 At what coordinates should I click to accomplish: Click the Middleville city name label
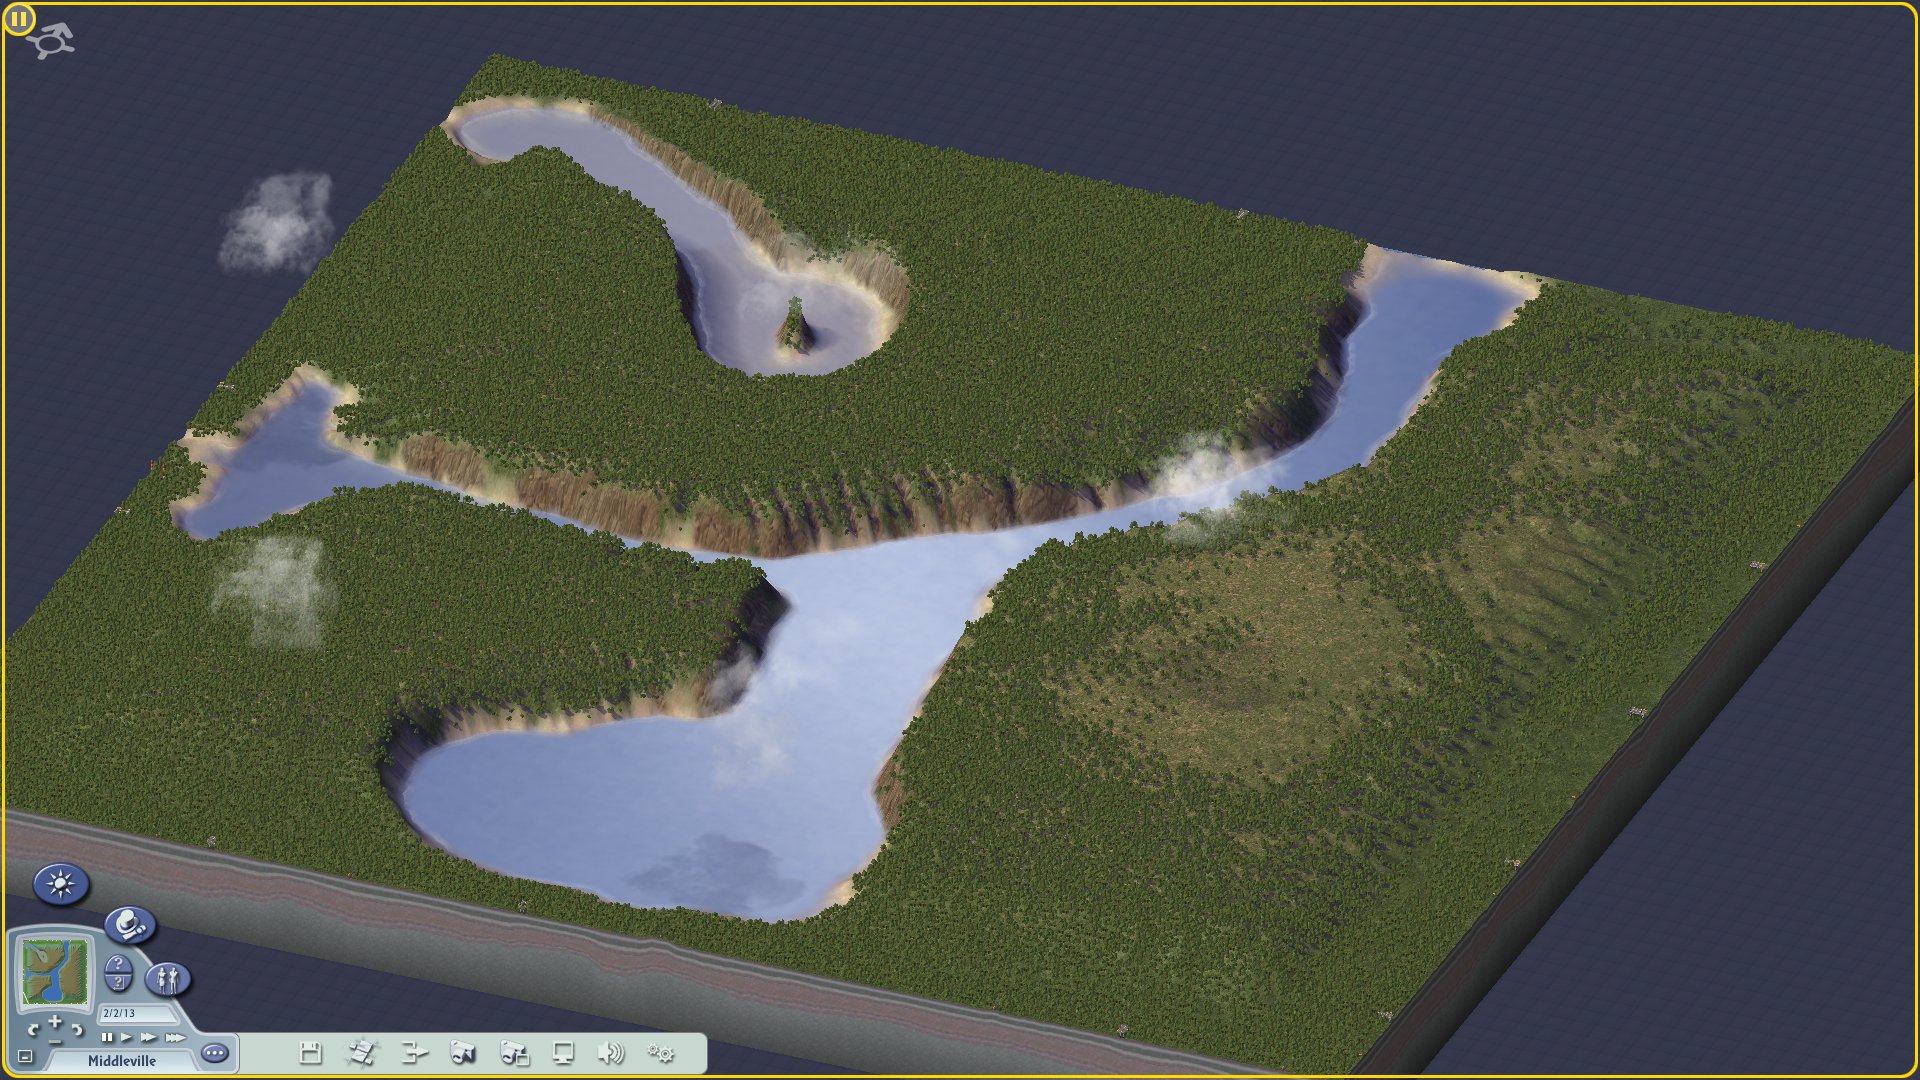click(122, 1060)
